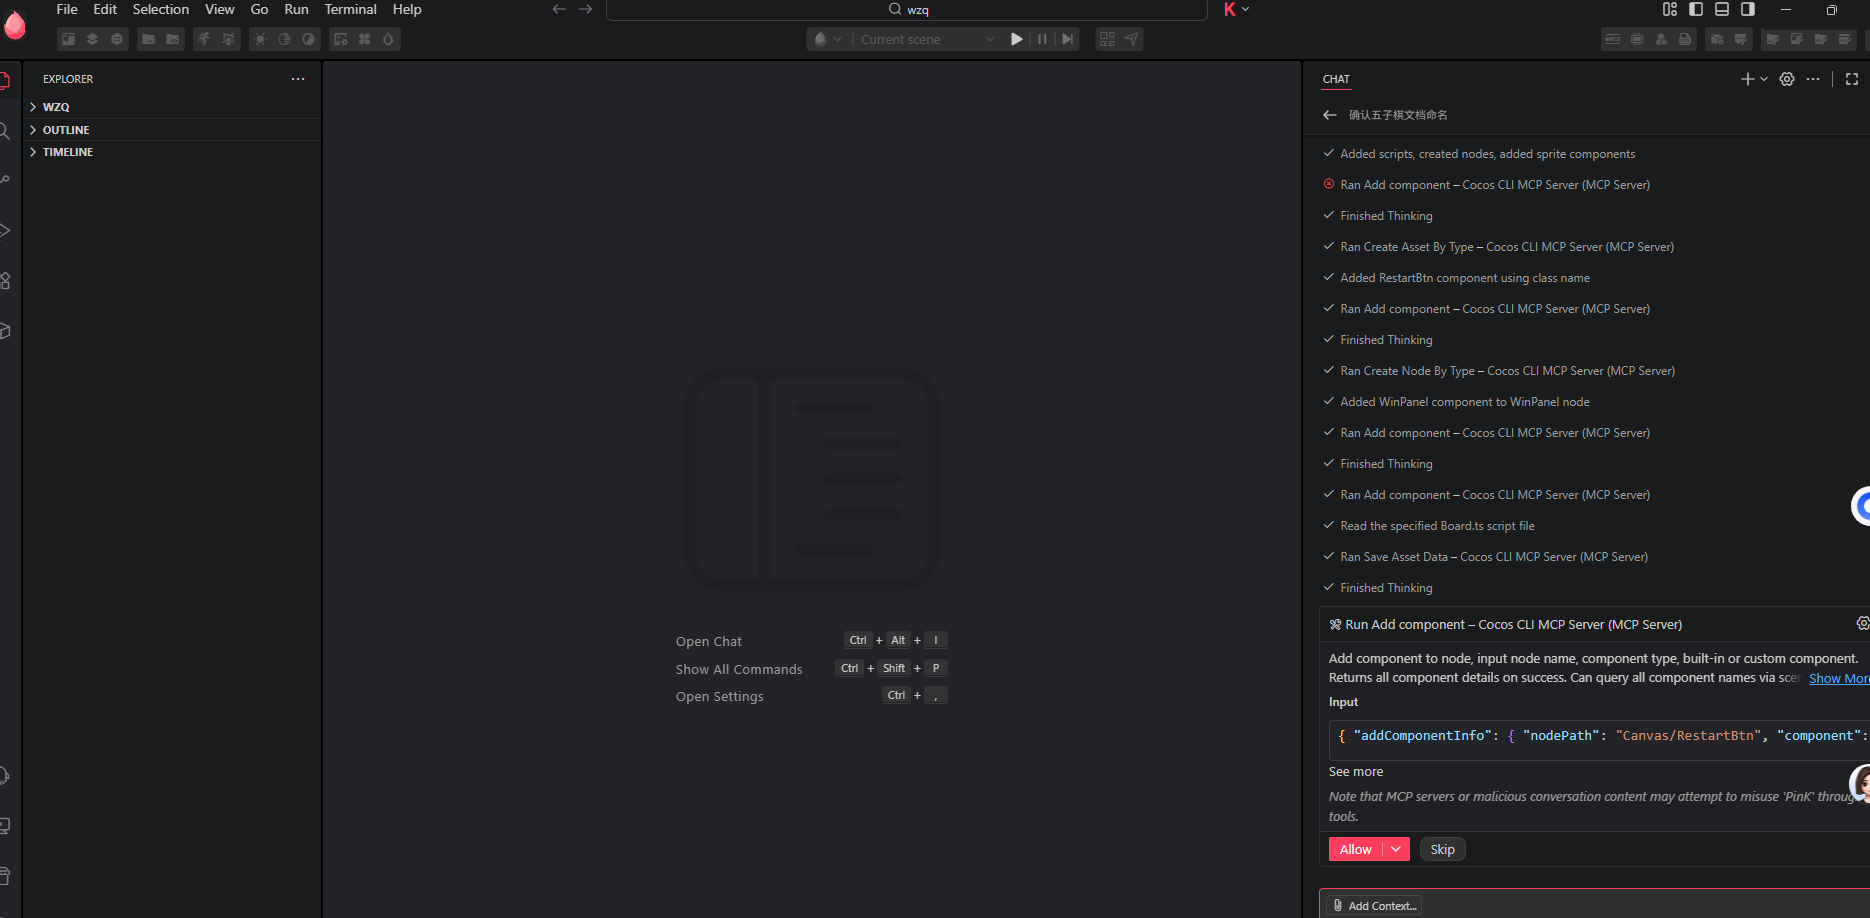The image size is (1870, 918).
Task: Click the four-leaf clover toolbar icon
Action: click(364, 39)
